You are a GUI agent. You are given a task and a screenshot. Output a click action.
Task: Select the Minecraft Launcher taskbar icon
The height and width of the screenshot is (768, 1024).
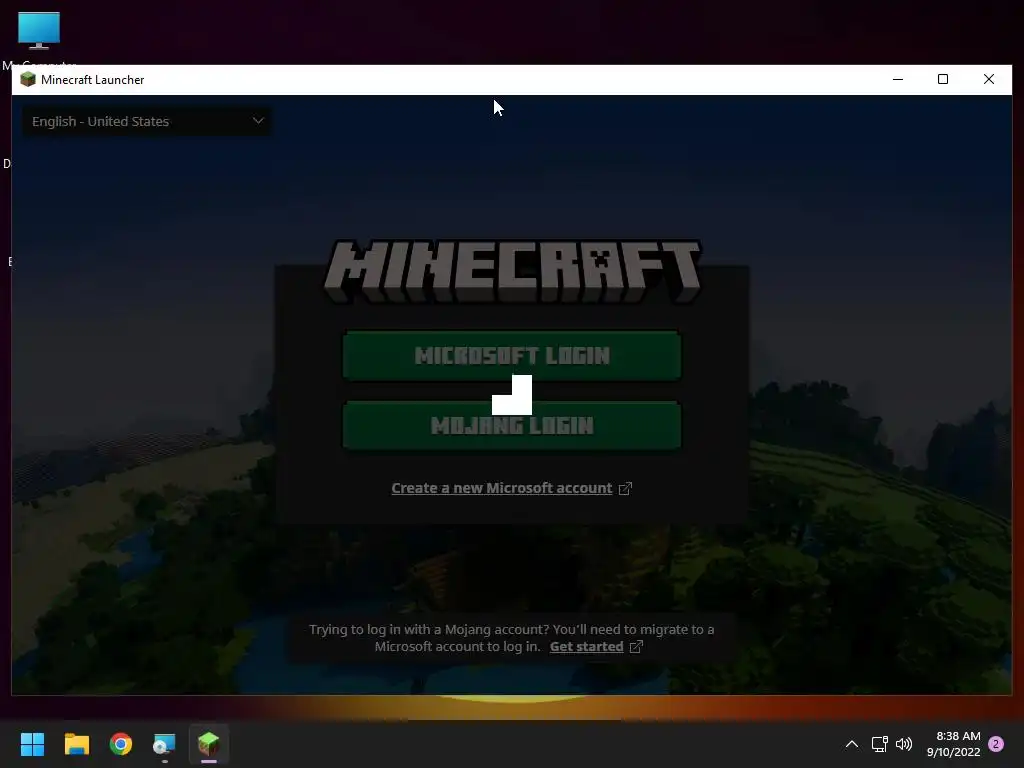pyautogui.click(x=209, y=744)
